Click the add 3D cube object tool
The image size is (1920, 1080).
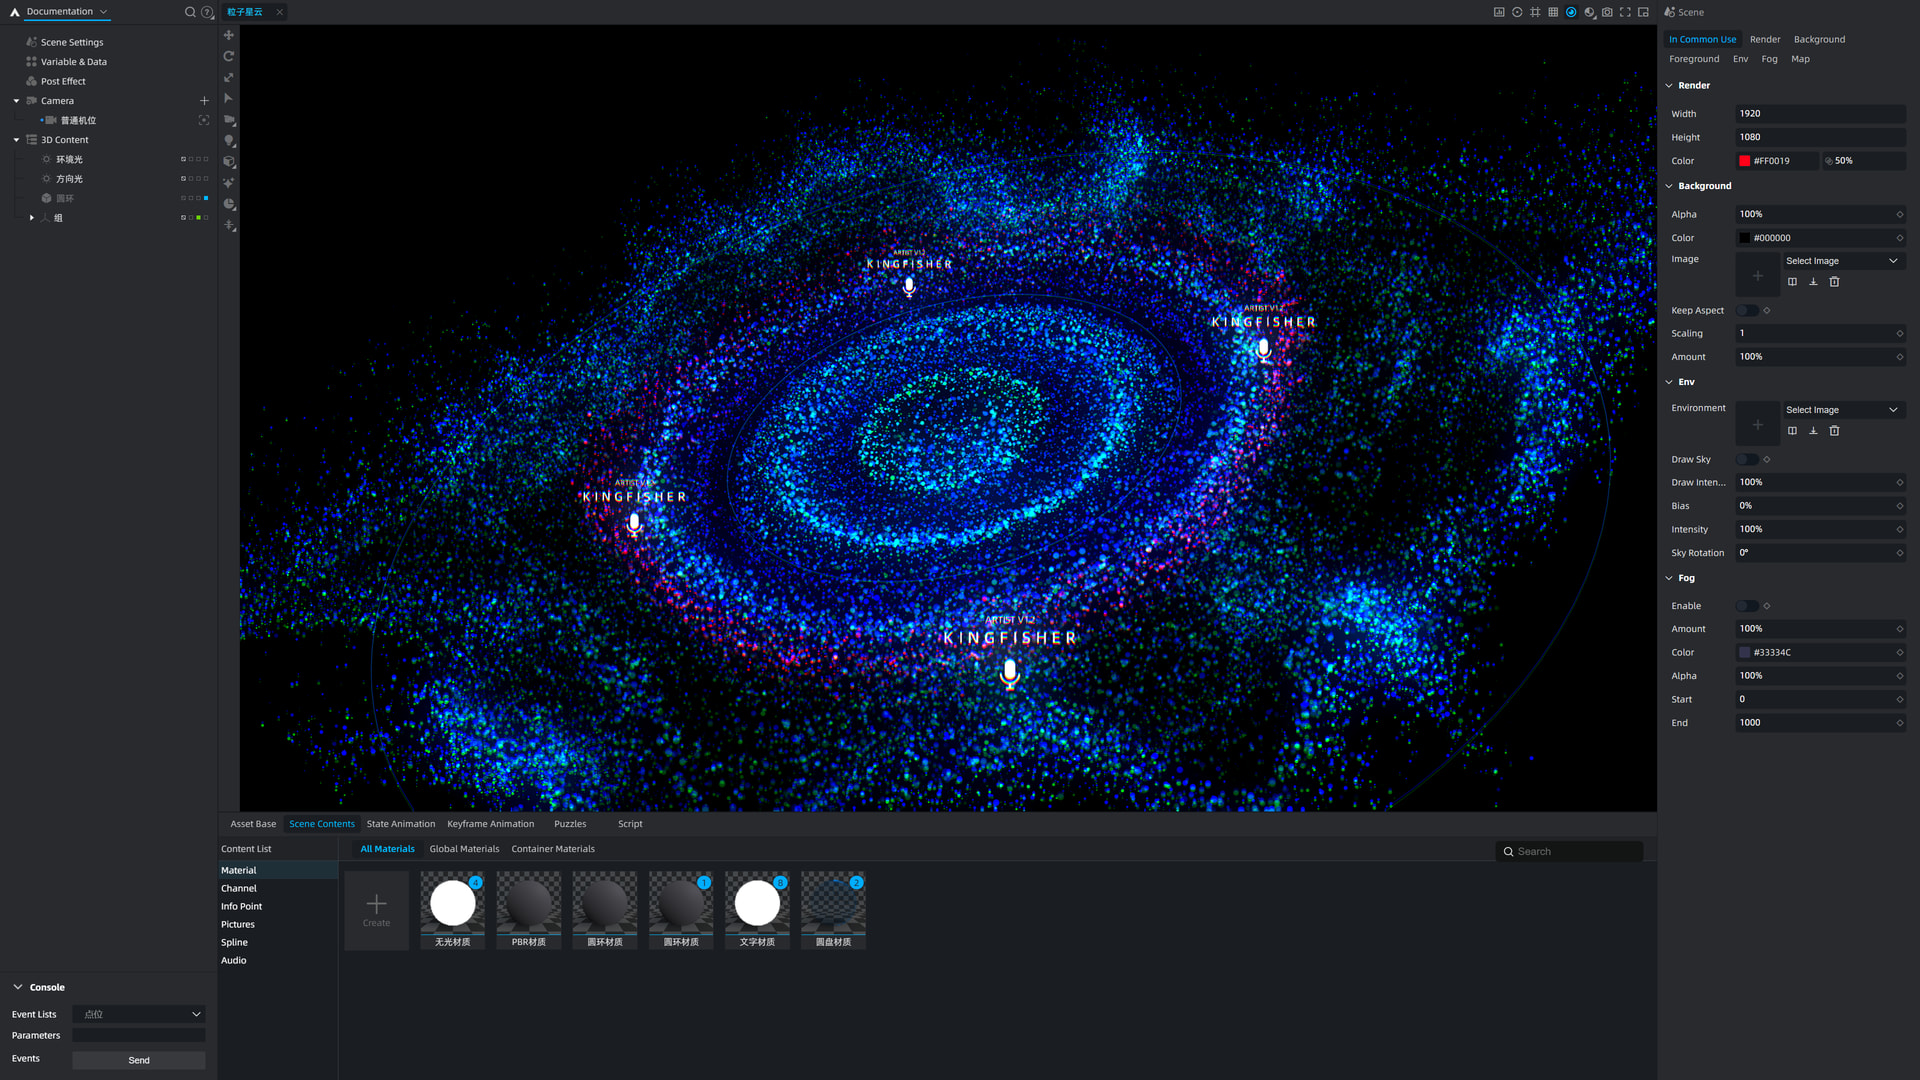[x=229, y=162]
